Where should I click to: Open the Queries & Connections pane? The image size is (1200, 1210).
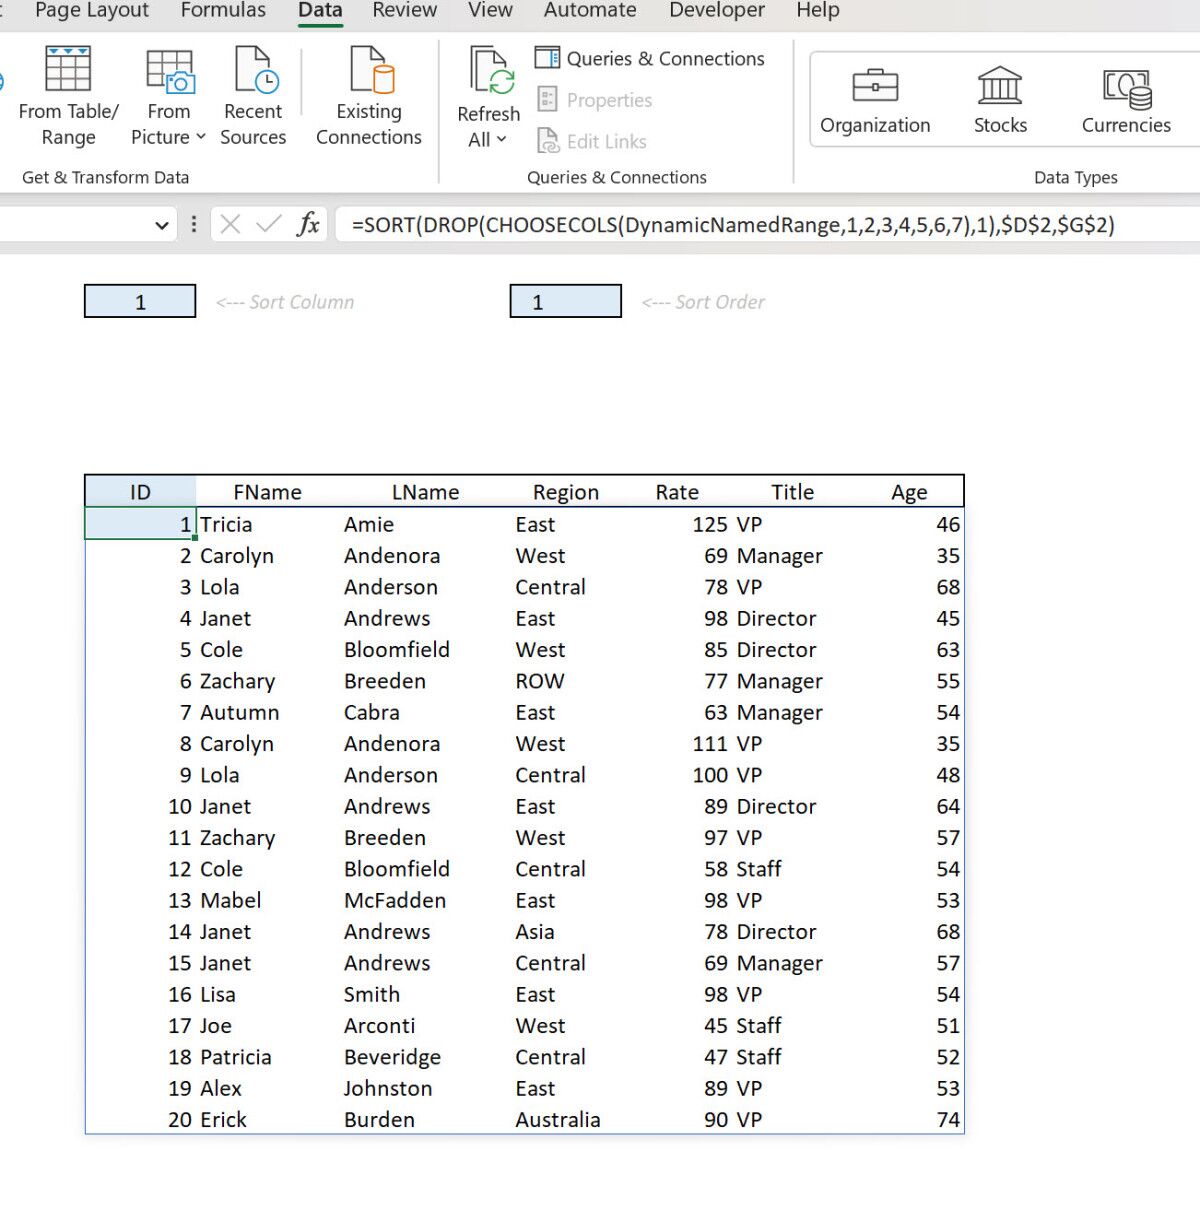click(650, 58)
